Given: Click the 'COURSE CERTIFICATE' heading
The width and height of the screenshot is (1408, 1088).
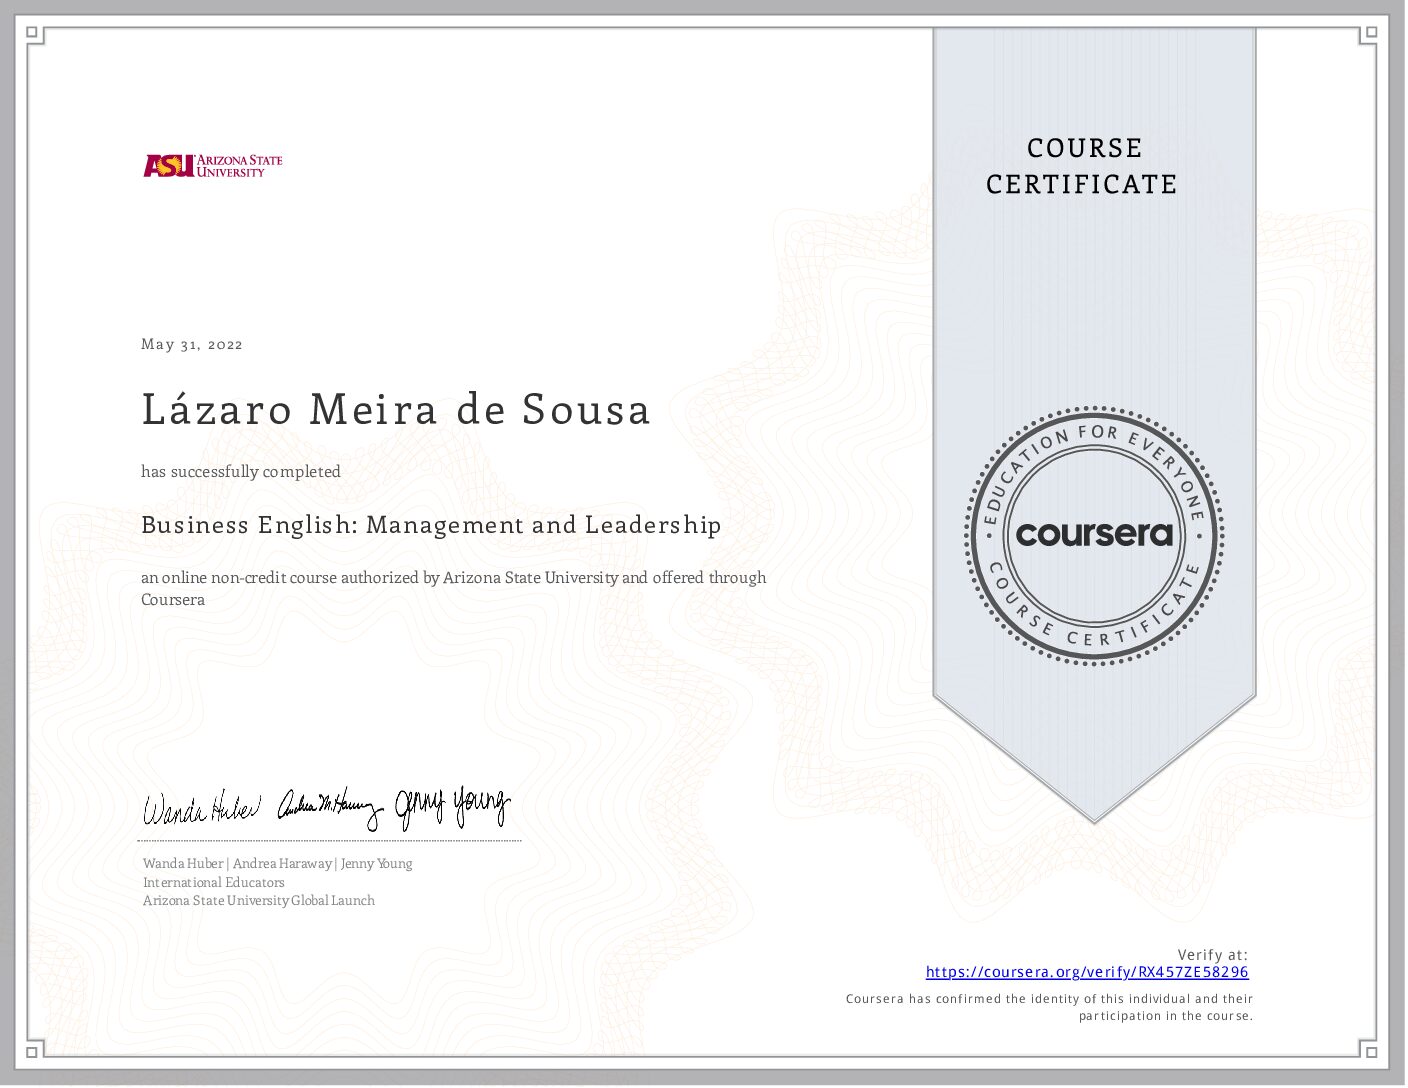Looking at the screenshot, I should 1083,166.
